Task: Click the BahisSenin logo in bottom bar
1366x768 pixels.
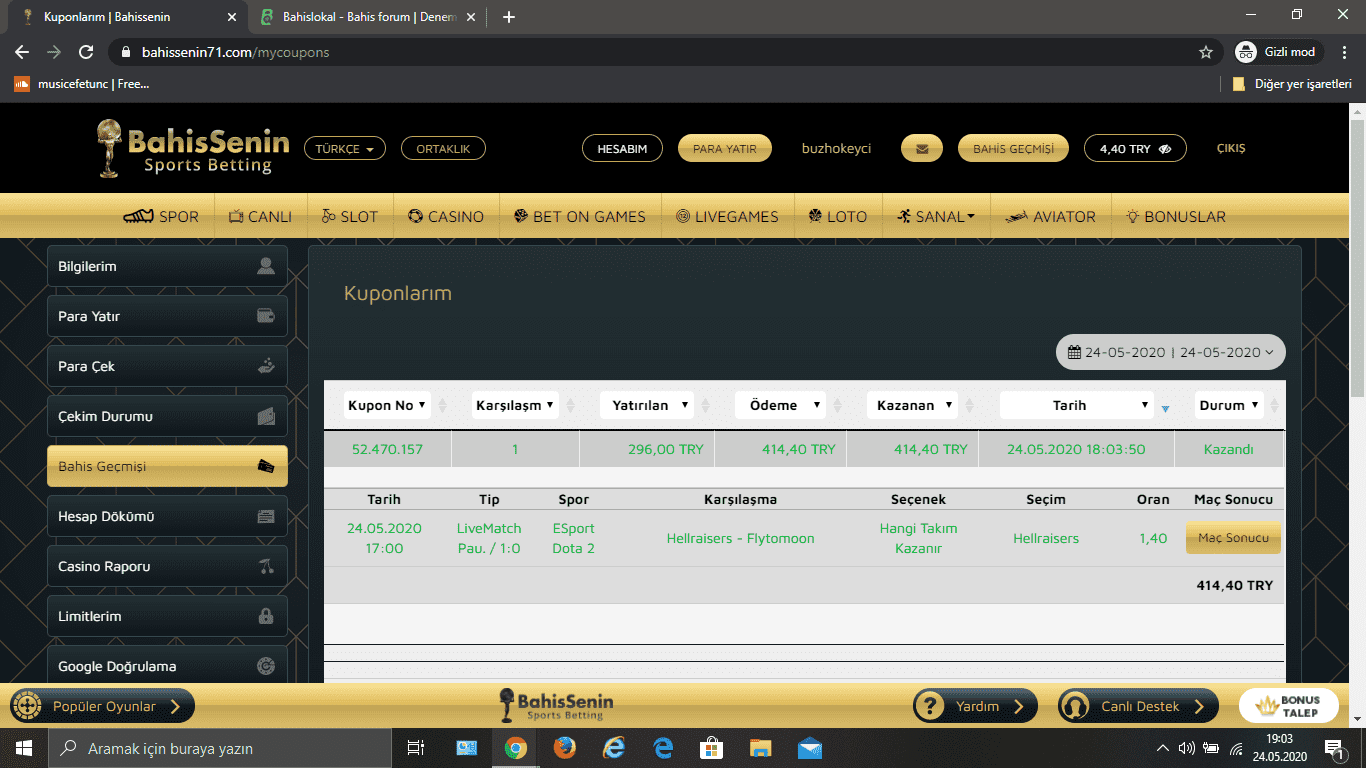Action: [x=557, y=705]
